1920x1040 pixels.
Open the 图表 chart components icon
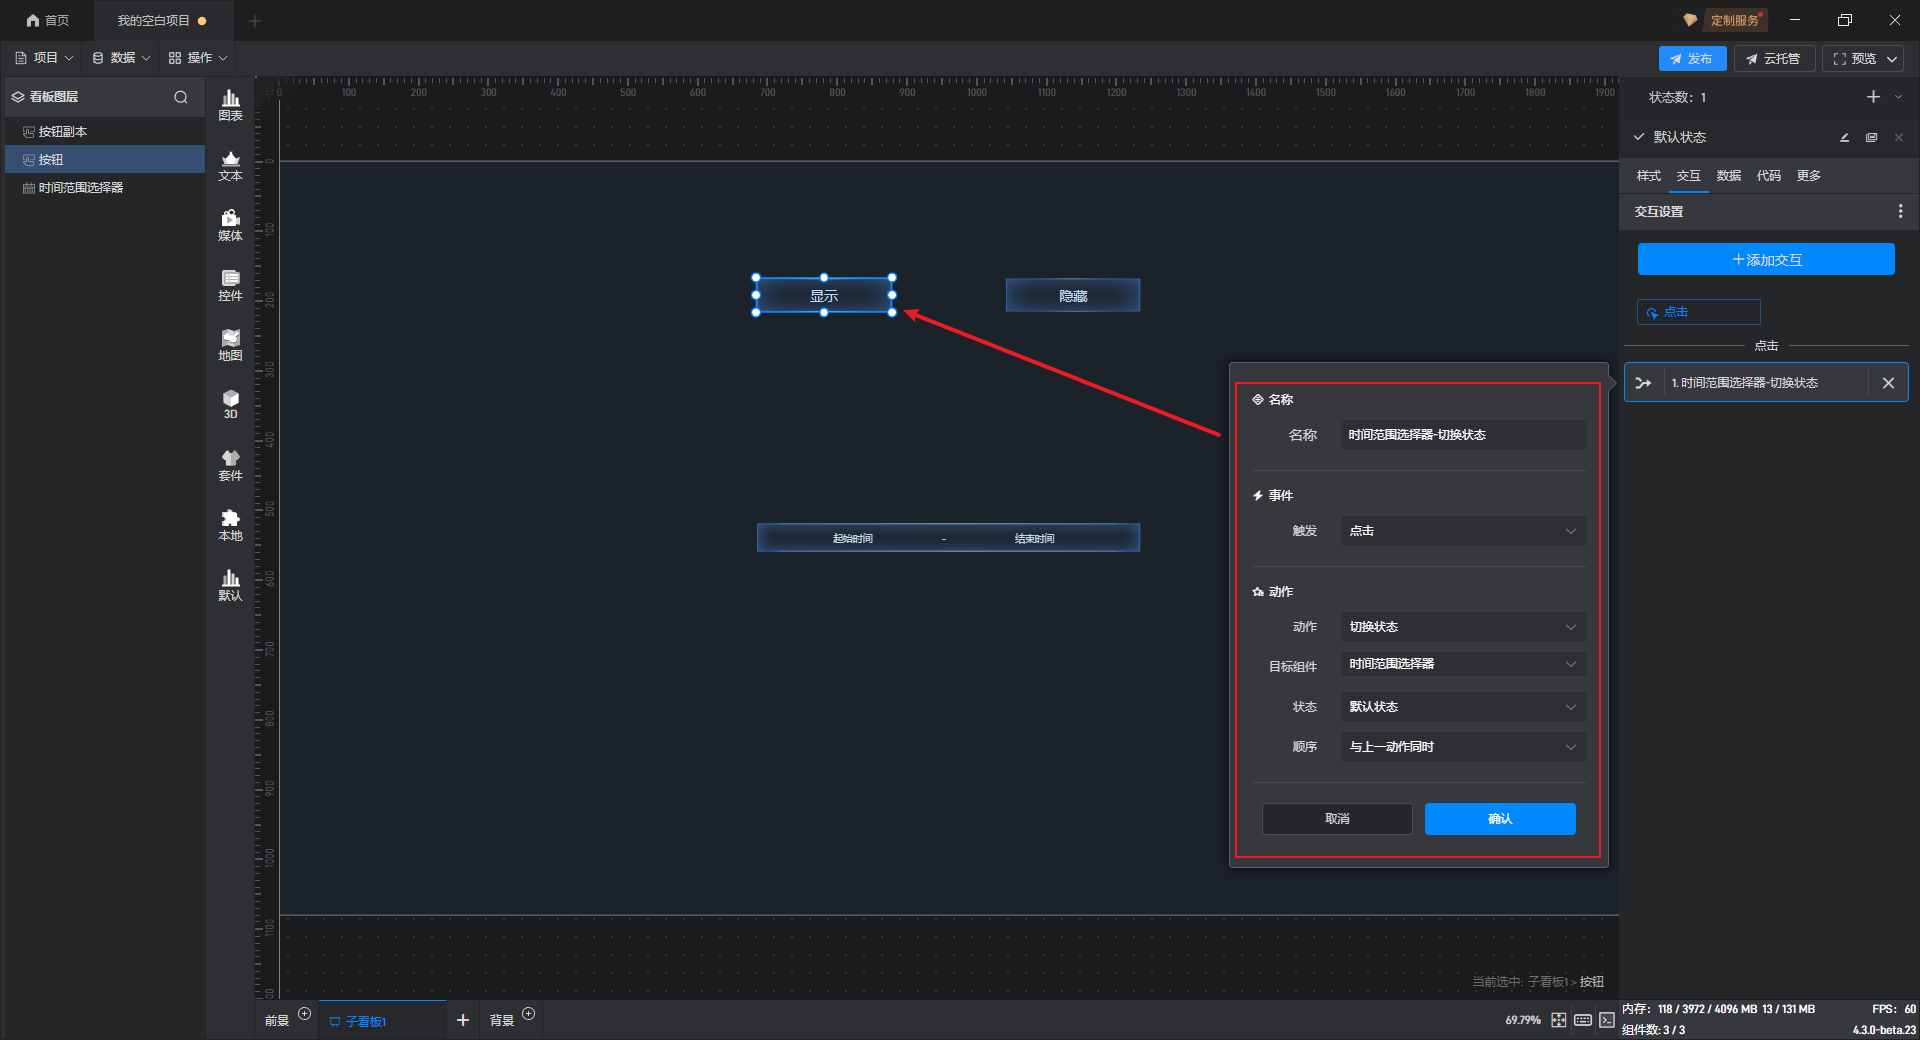pyautogui.click(x=230, y=104)
